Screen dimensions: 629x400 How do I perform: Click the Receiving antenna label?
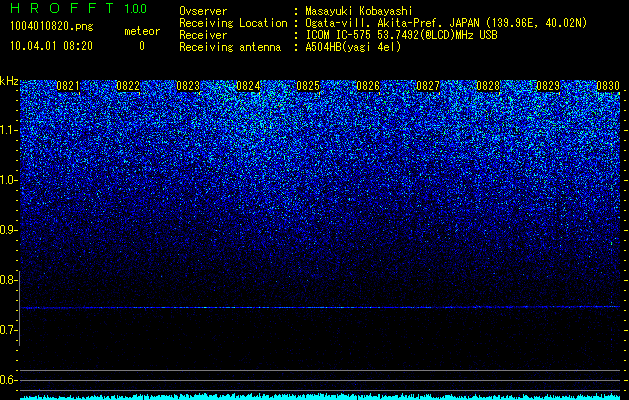(230, 47)
